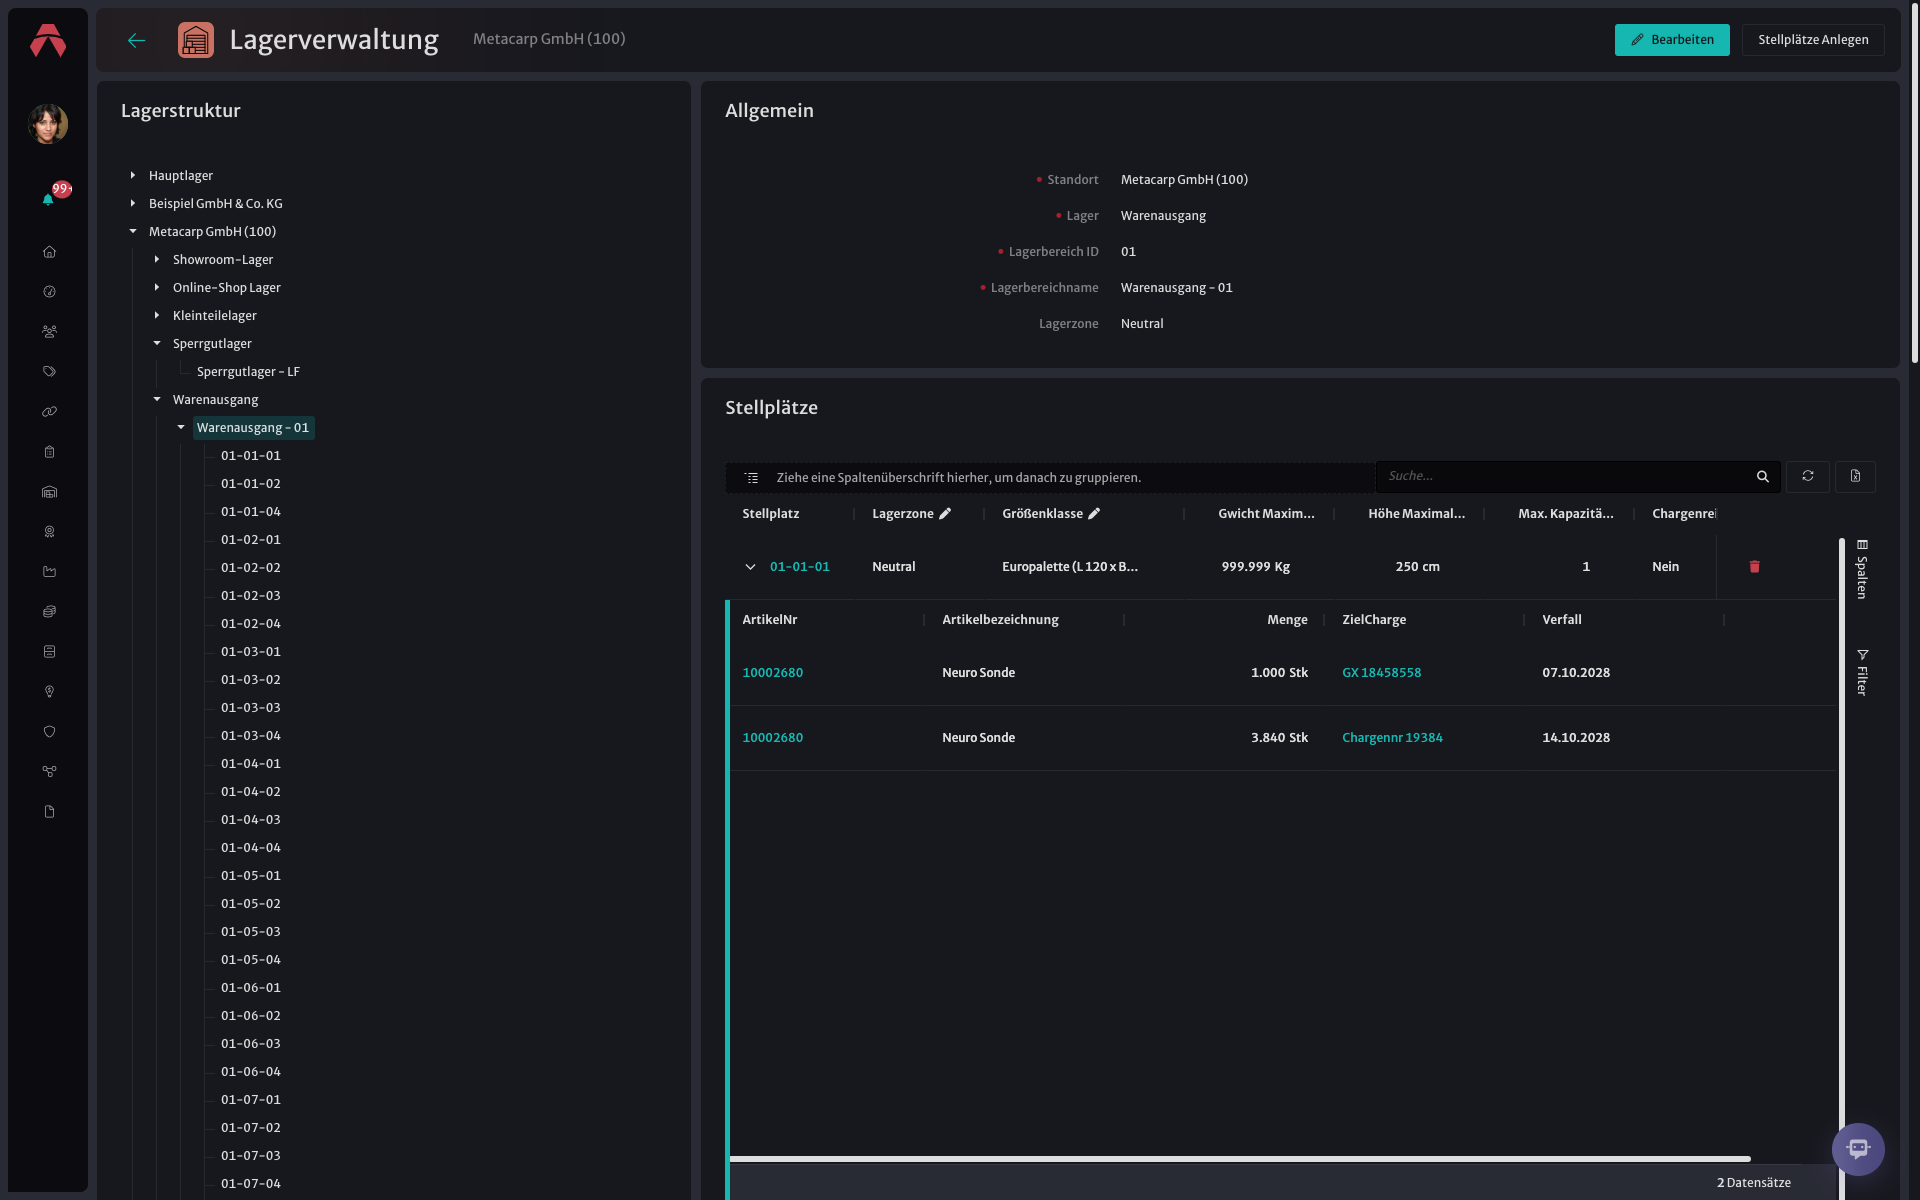The width and height of the screenshot is (1920, 1200).
Task: Open the Spalten side panel tab
Action: 1862,570
